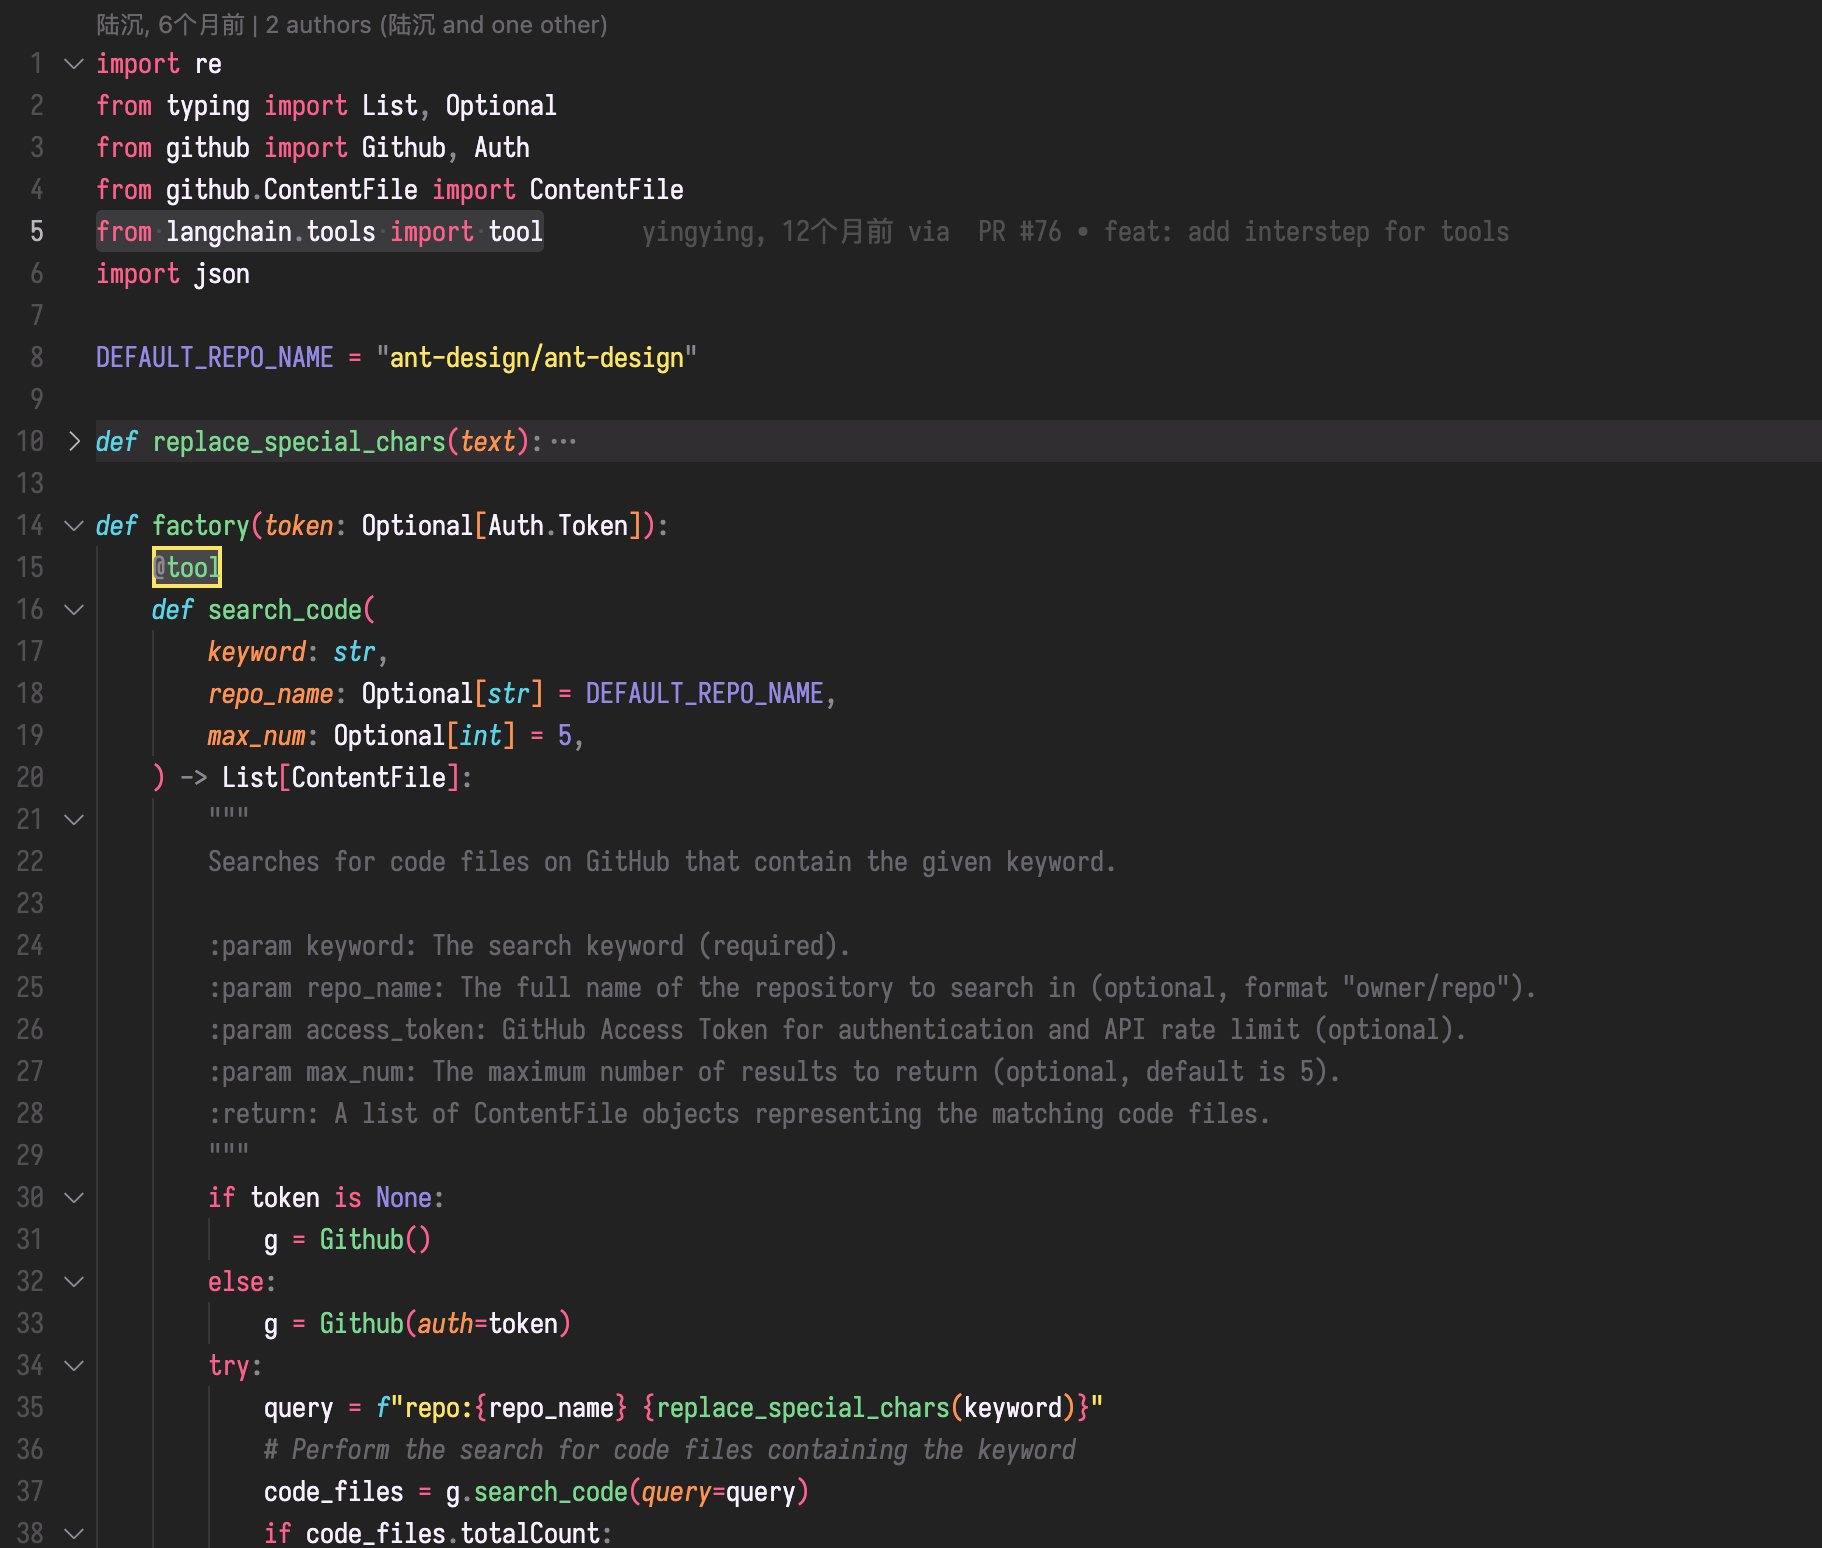The width and height of the screenshot is (1822, 1548).
Task: Click the '# Perform the search' comment line
Action: pos(670,1450)
